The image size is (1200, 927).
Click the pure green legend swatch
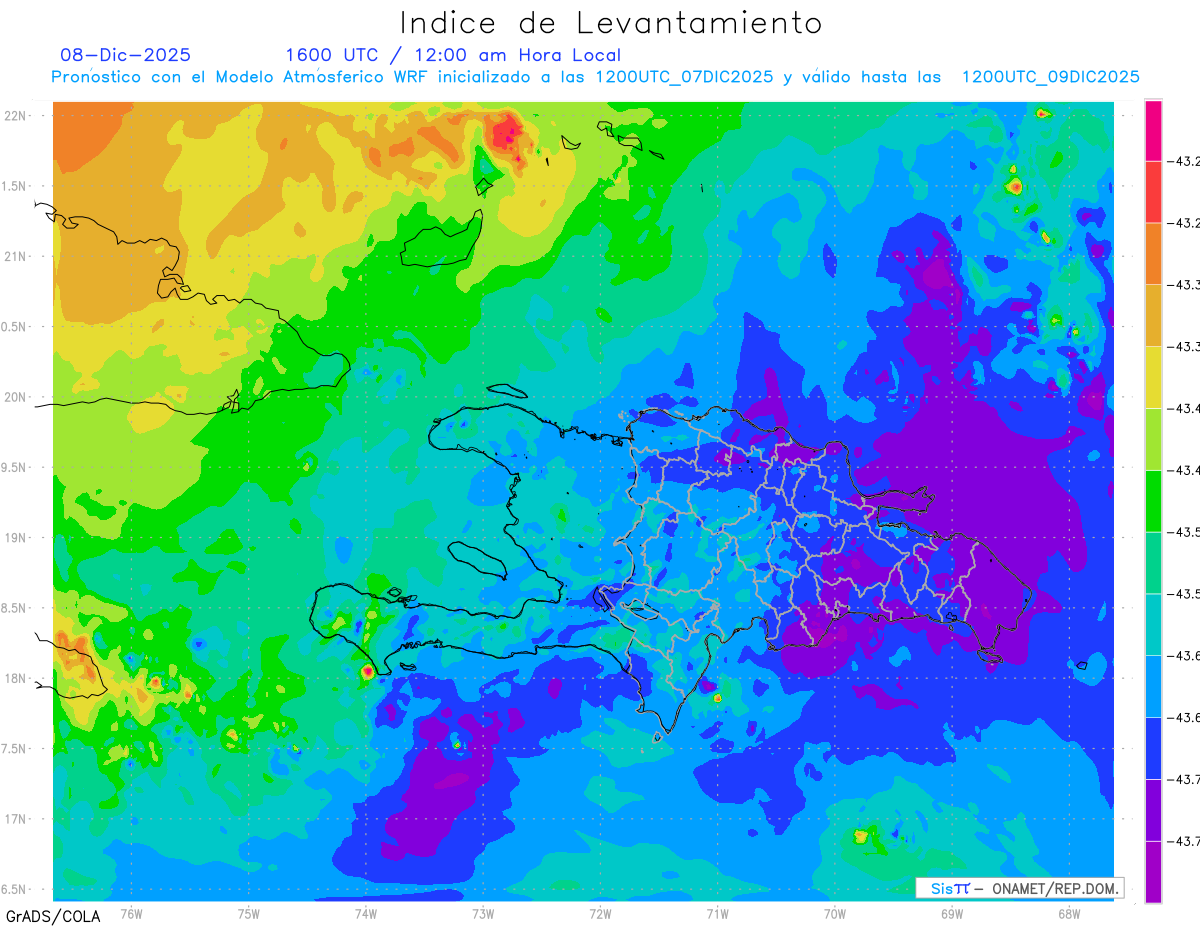[1153, 501]
